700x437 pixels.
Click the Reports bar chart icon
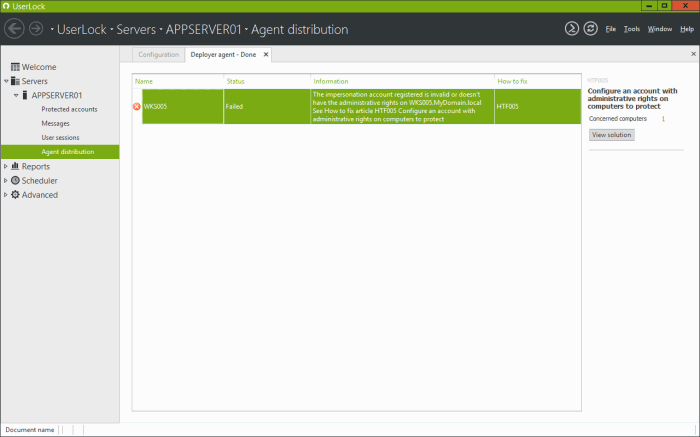(x=15, y=166)
